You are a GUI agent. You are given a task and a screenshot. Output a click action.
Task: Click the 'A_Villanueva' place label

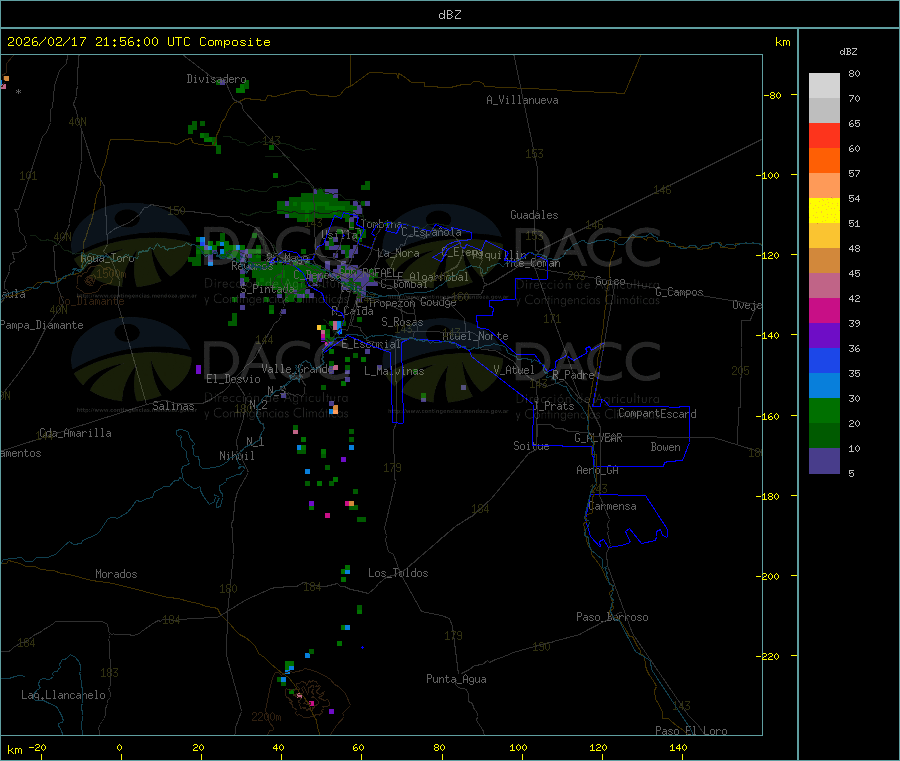pyautogui.click(x=522, y=100)
